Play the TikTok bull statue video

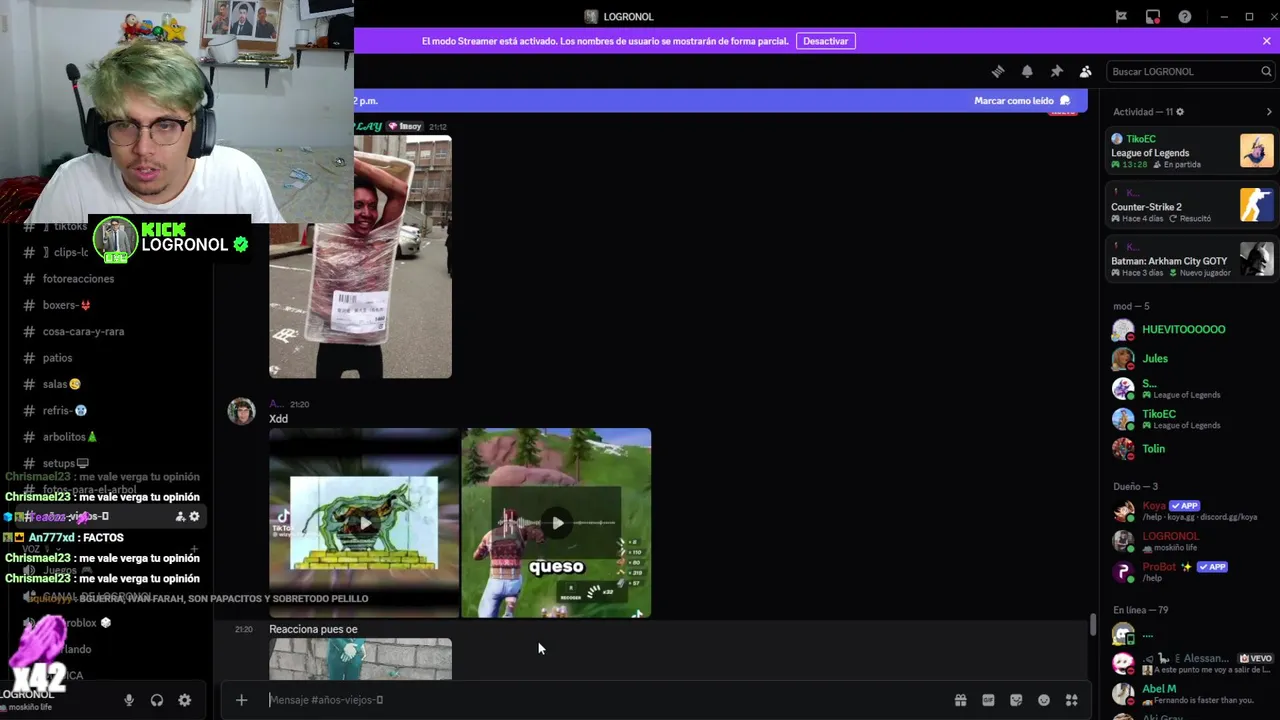point(364,523)
